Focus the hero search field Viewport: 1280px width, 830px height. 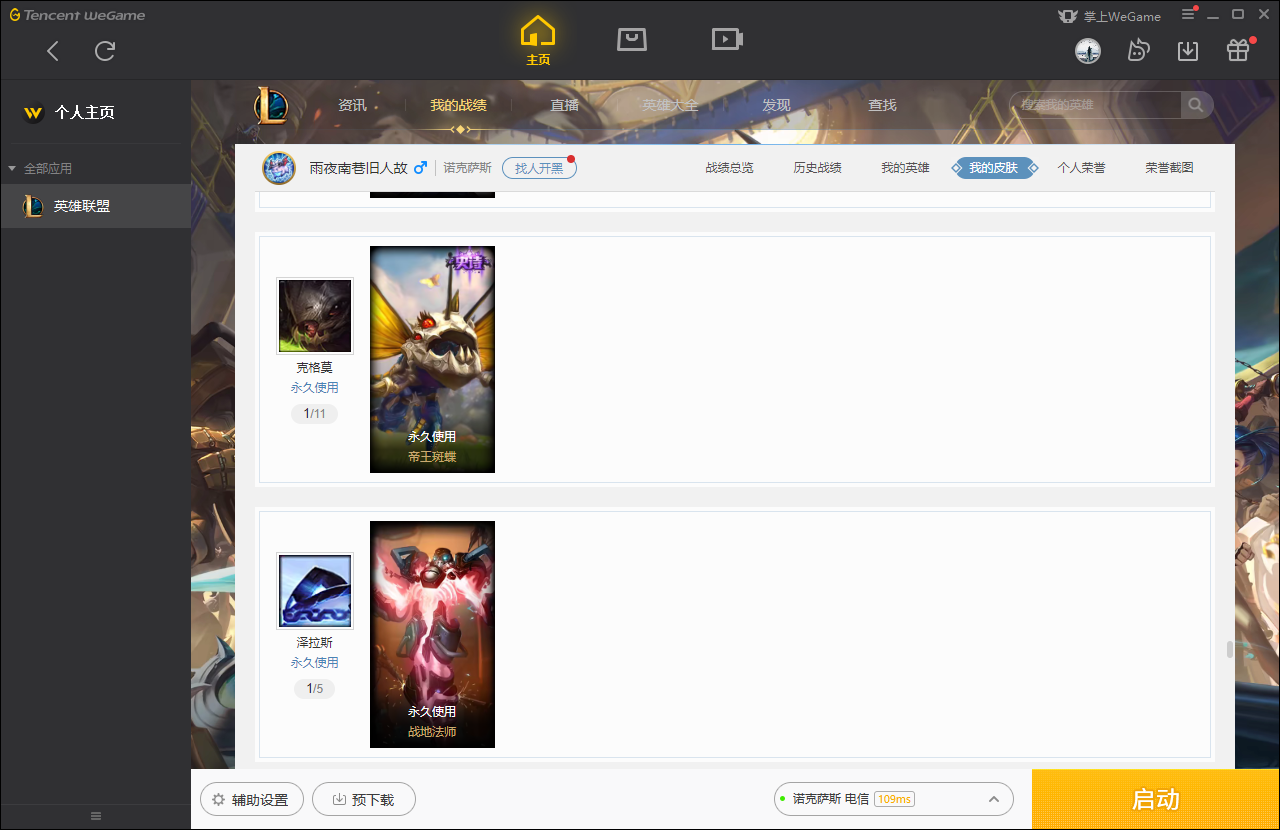(x=1096, y=105)
